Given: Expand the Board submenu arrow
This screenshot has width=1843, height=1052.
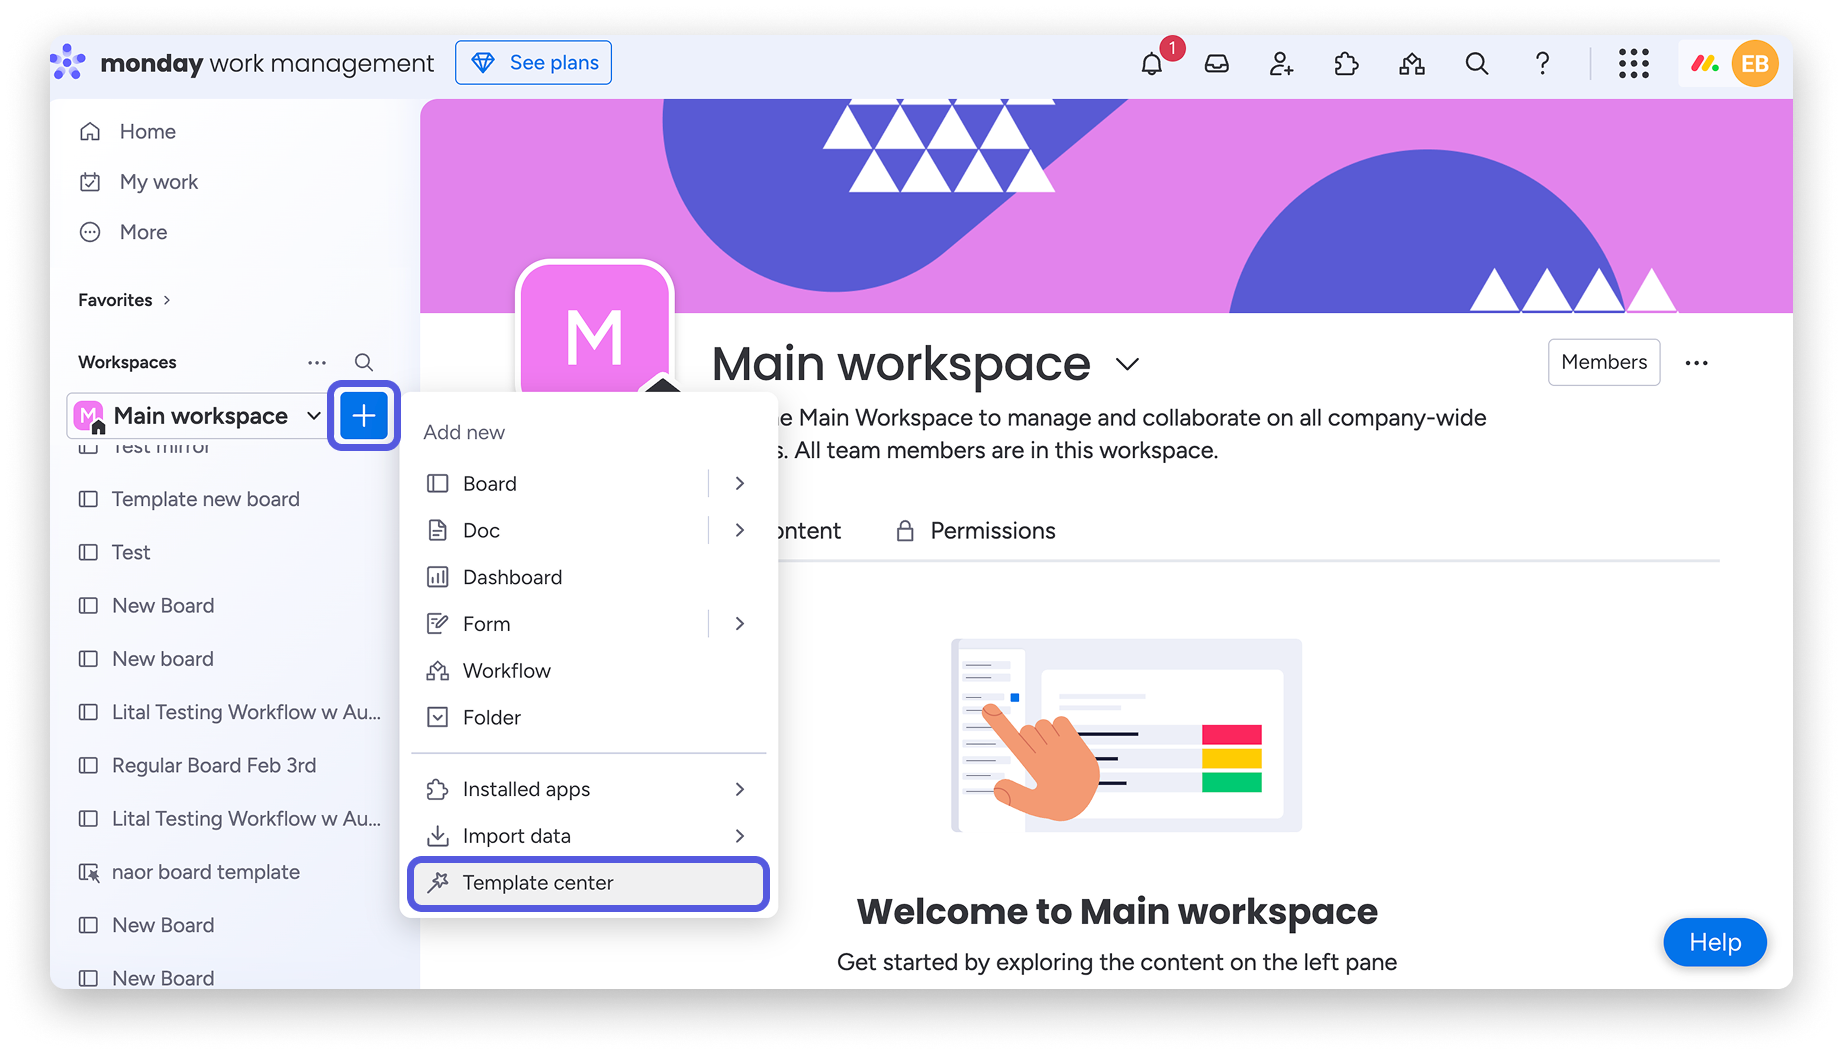Looking at the screenshot, I should coord(740,484).
